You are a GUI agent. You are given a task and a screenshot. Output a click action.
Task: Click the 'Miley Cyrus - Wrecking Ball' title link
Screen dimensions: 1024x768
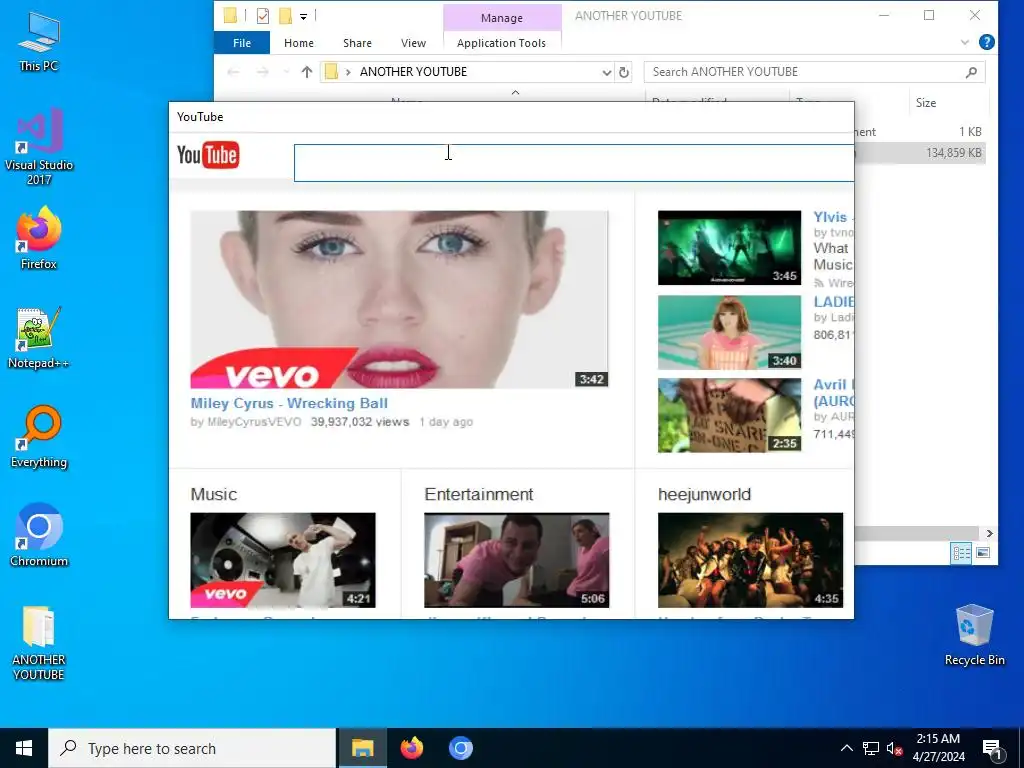pos(289,403)
